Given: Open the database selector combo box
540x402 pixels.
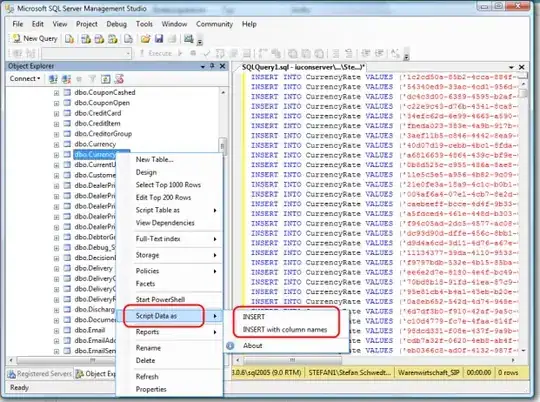Looking at the screenshot, I should pyautogui.click(x=86, y=53).
